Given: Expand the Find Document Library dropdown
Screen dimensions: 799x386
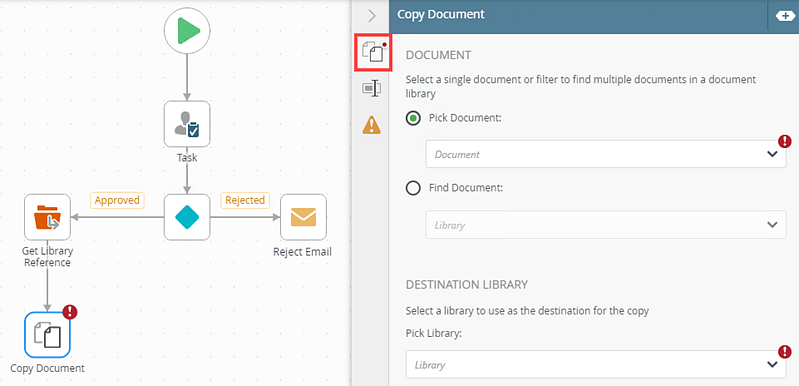Looking at the screenshot, I should coord(606,225).
